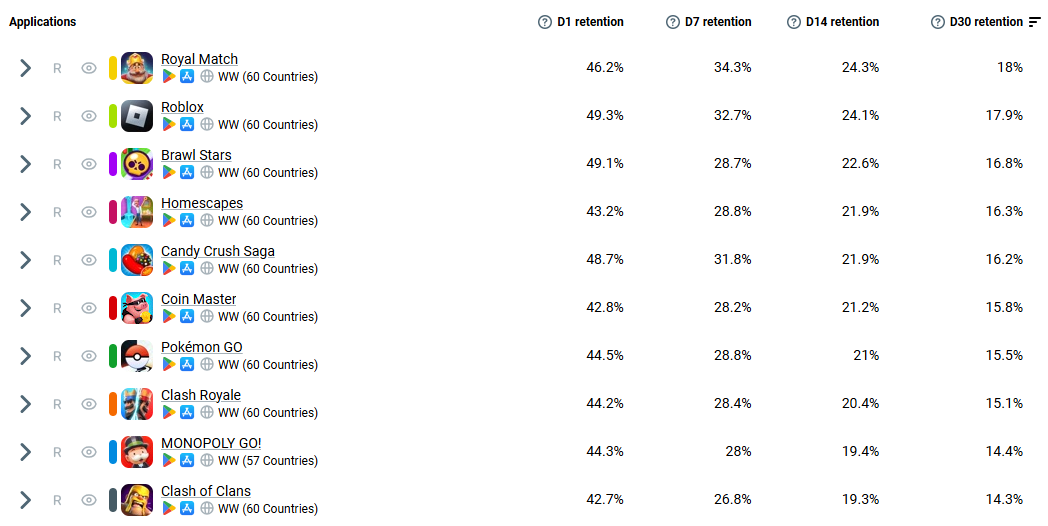The width and height of the screenshot is (1048, 526).
Task: Toggle the eye icon for MONOPOLY GO!
Action: click(89, 452)
